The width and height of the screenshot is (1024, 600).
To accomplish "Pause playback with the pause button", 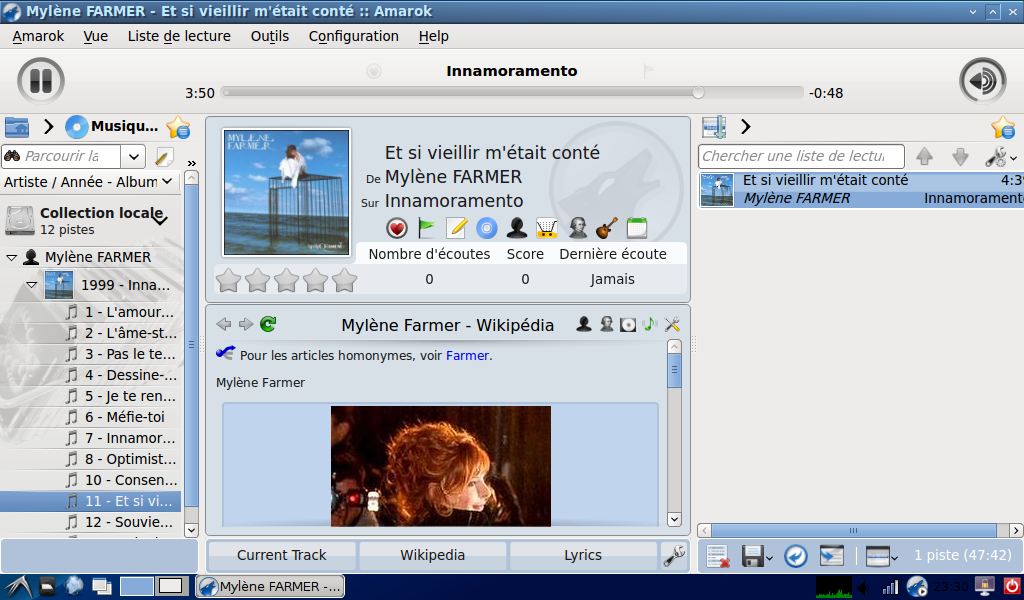I will click(40, 81).
